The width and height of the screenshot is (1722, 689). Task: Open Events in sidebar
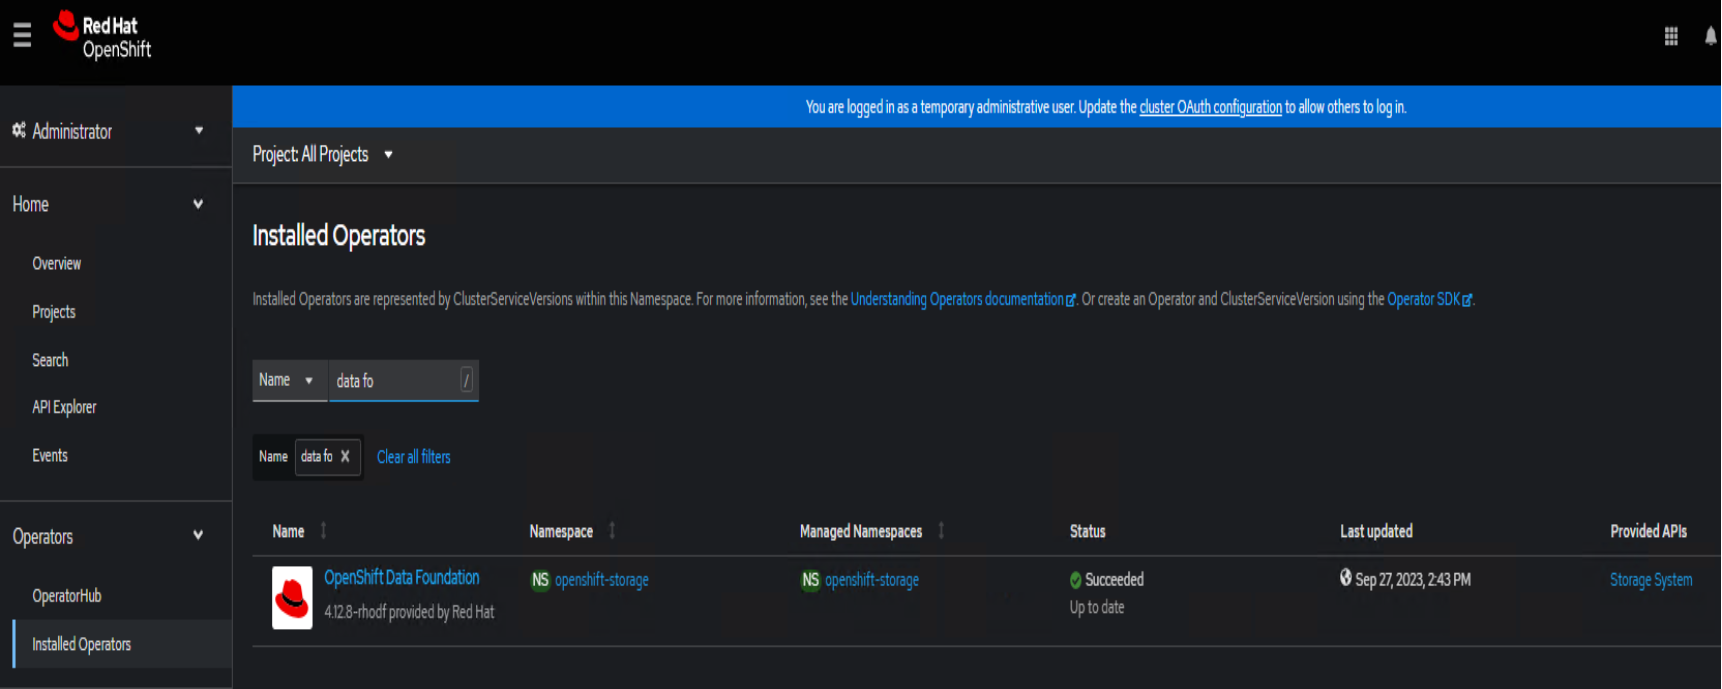(x=50, y=455)
